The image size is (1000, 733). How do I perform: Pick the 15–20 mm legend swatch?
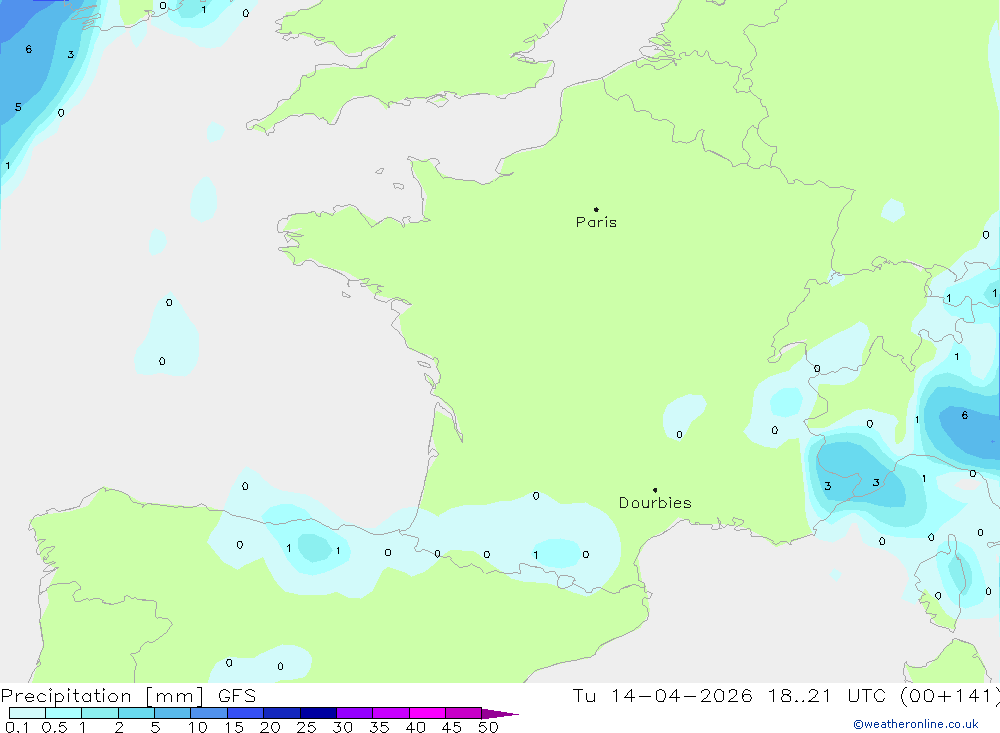(x=245, y=713)
